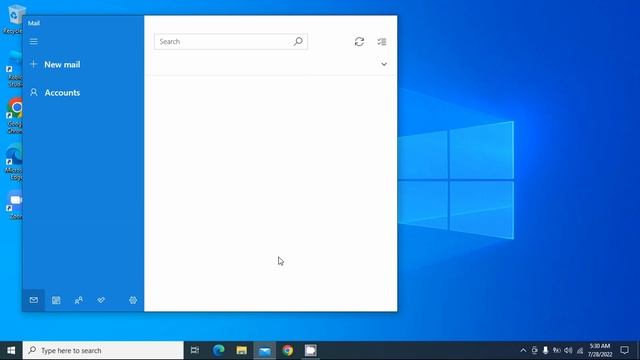Image resolution: width=640 pixels, height=360 pixels.
Task: Launch Google Chrome from taskbar
Action: point(288,351)
